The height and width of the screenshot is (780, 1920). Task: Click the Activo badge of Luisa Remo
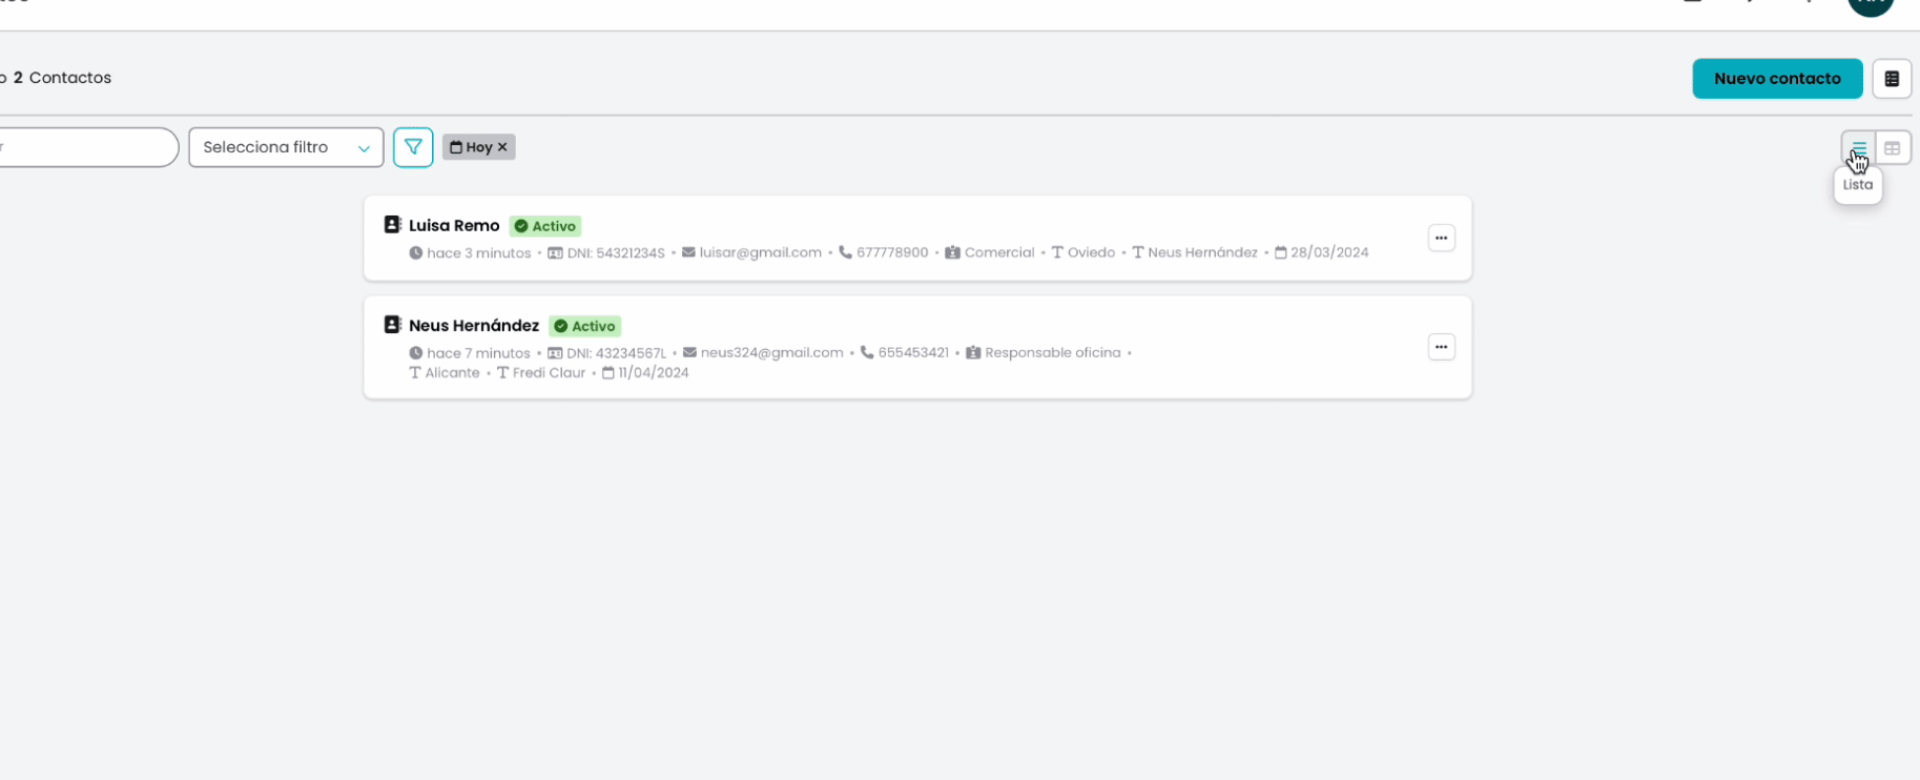[545, 226]
